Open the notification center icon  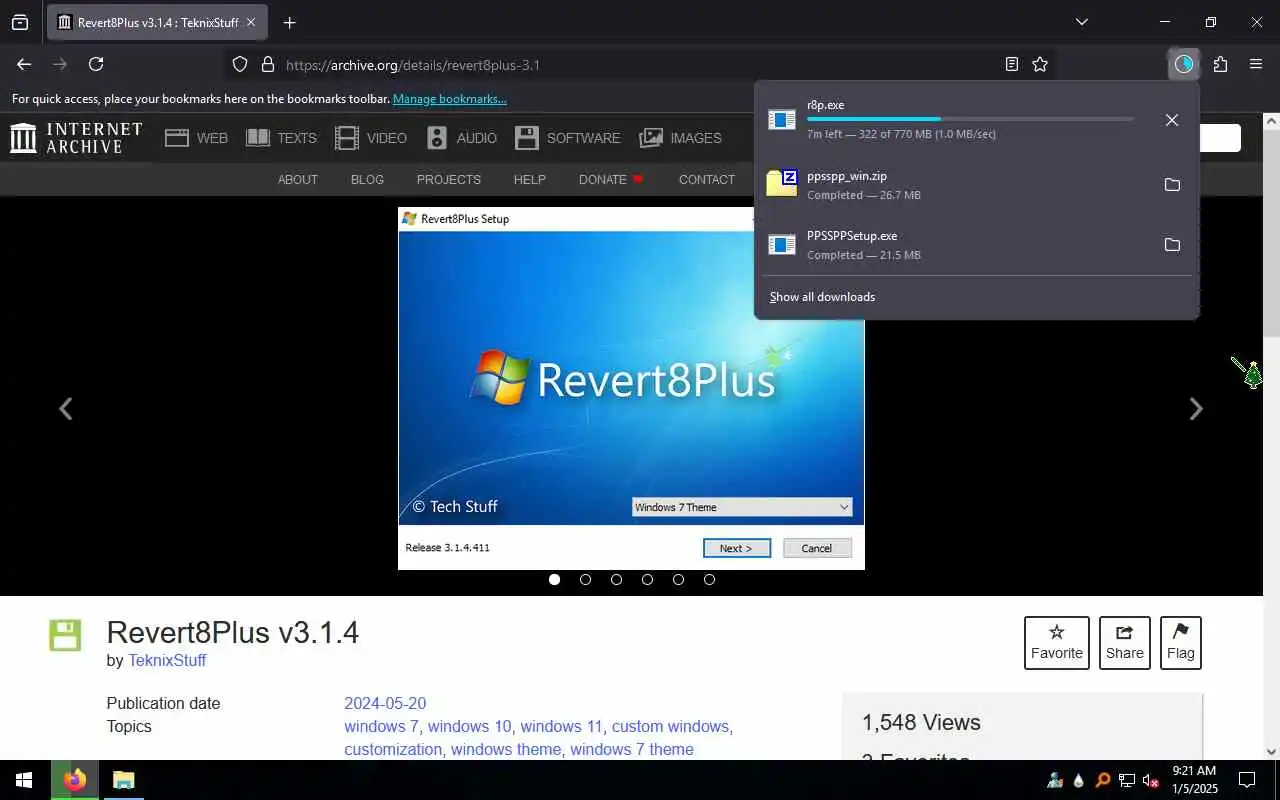[1247, 780]
